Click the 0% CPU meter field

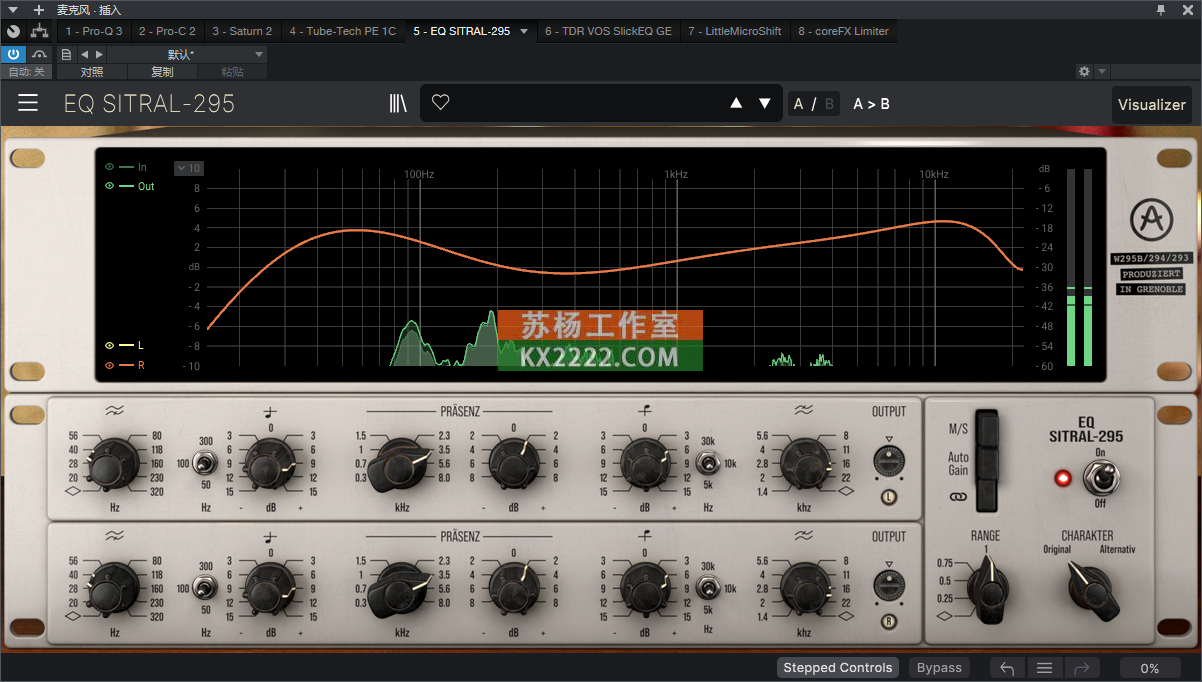tap(1150, 668)
